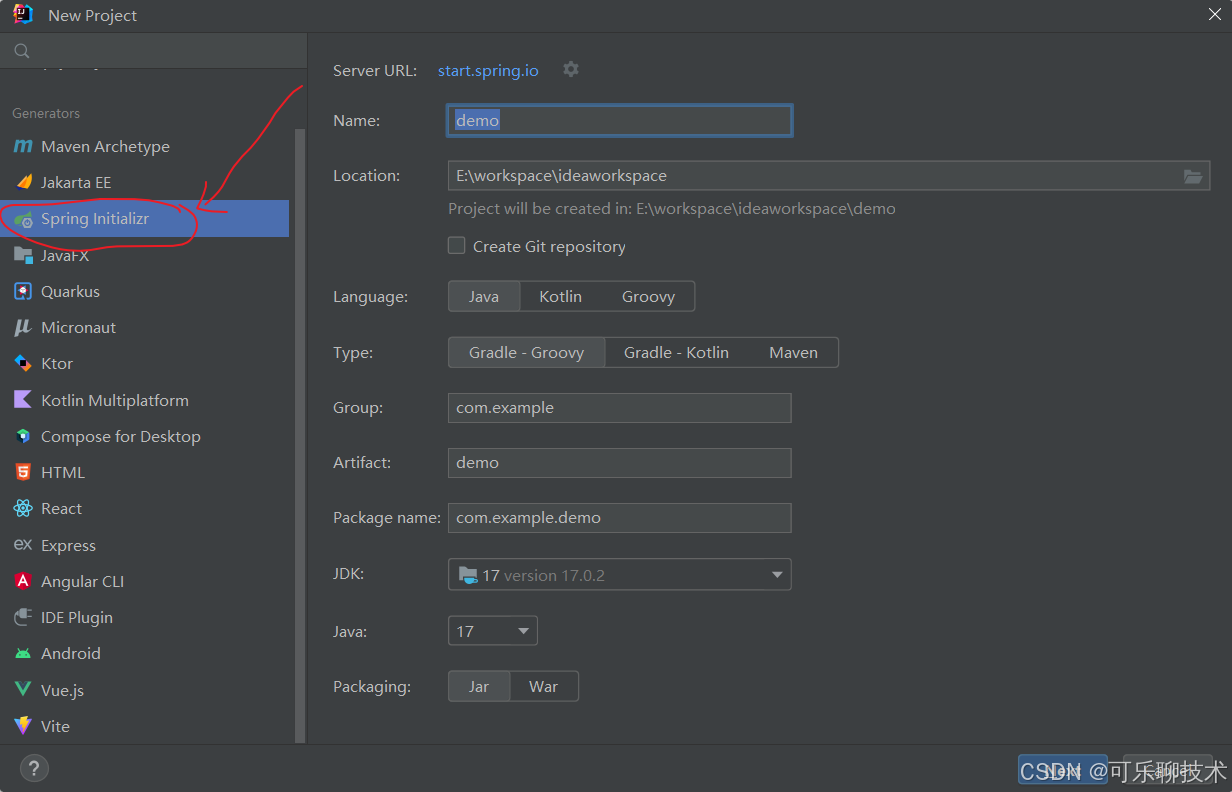
Task: Click the IntelliJ logo in title bar
Action: point(23,14)
